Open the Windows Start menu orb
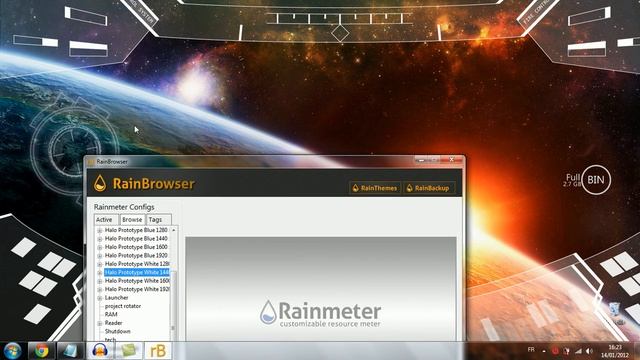Screen dimensions: 640x360 tap(12, 351)
